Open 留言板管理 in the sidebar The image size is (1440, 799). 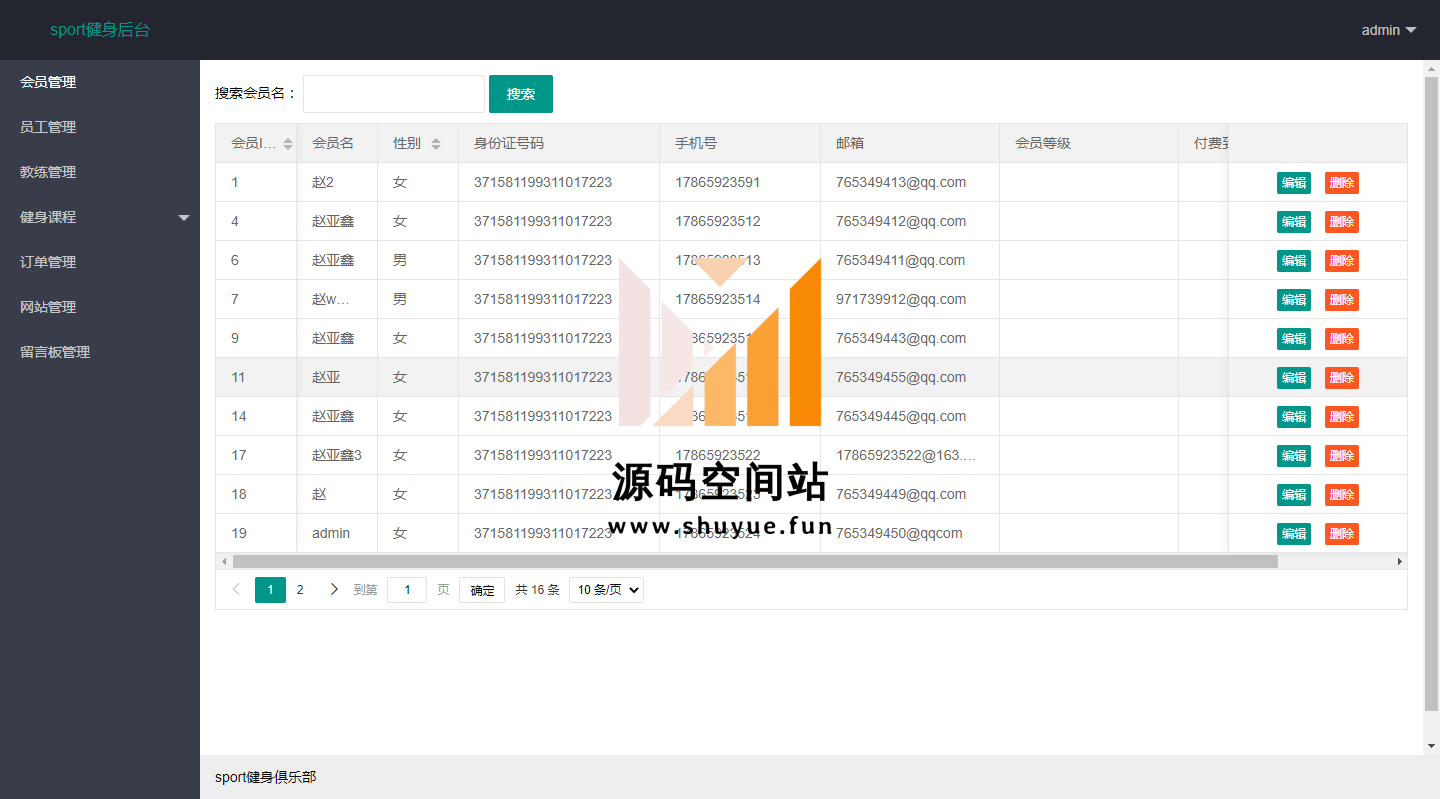100,352
